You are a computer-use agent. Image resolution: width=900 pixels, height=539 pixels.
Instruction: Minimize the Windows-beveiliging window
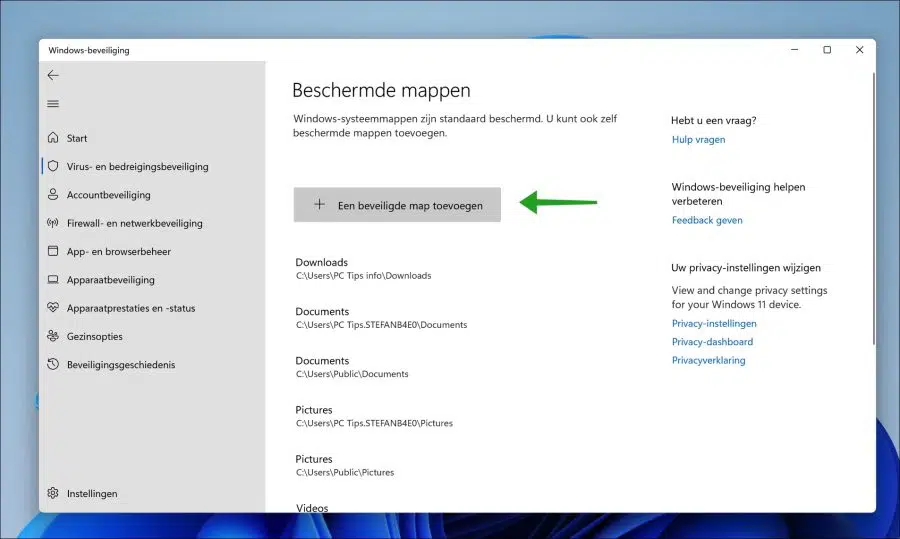point(794,50)
